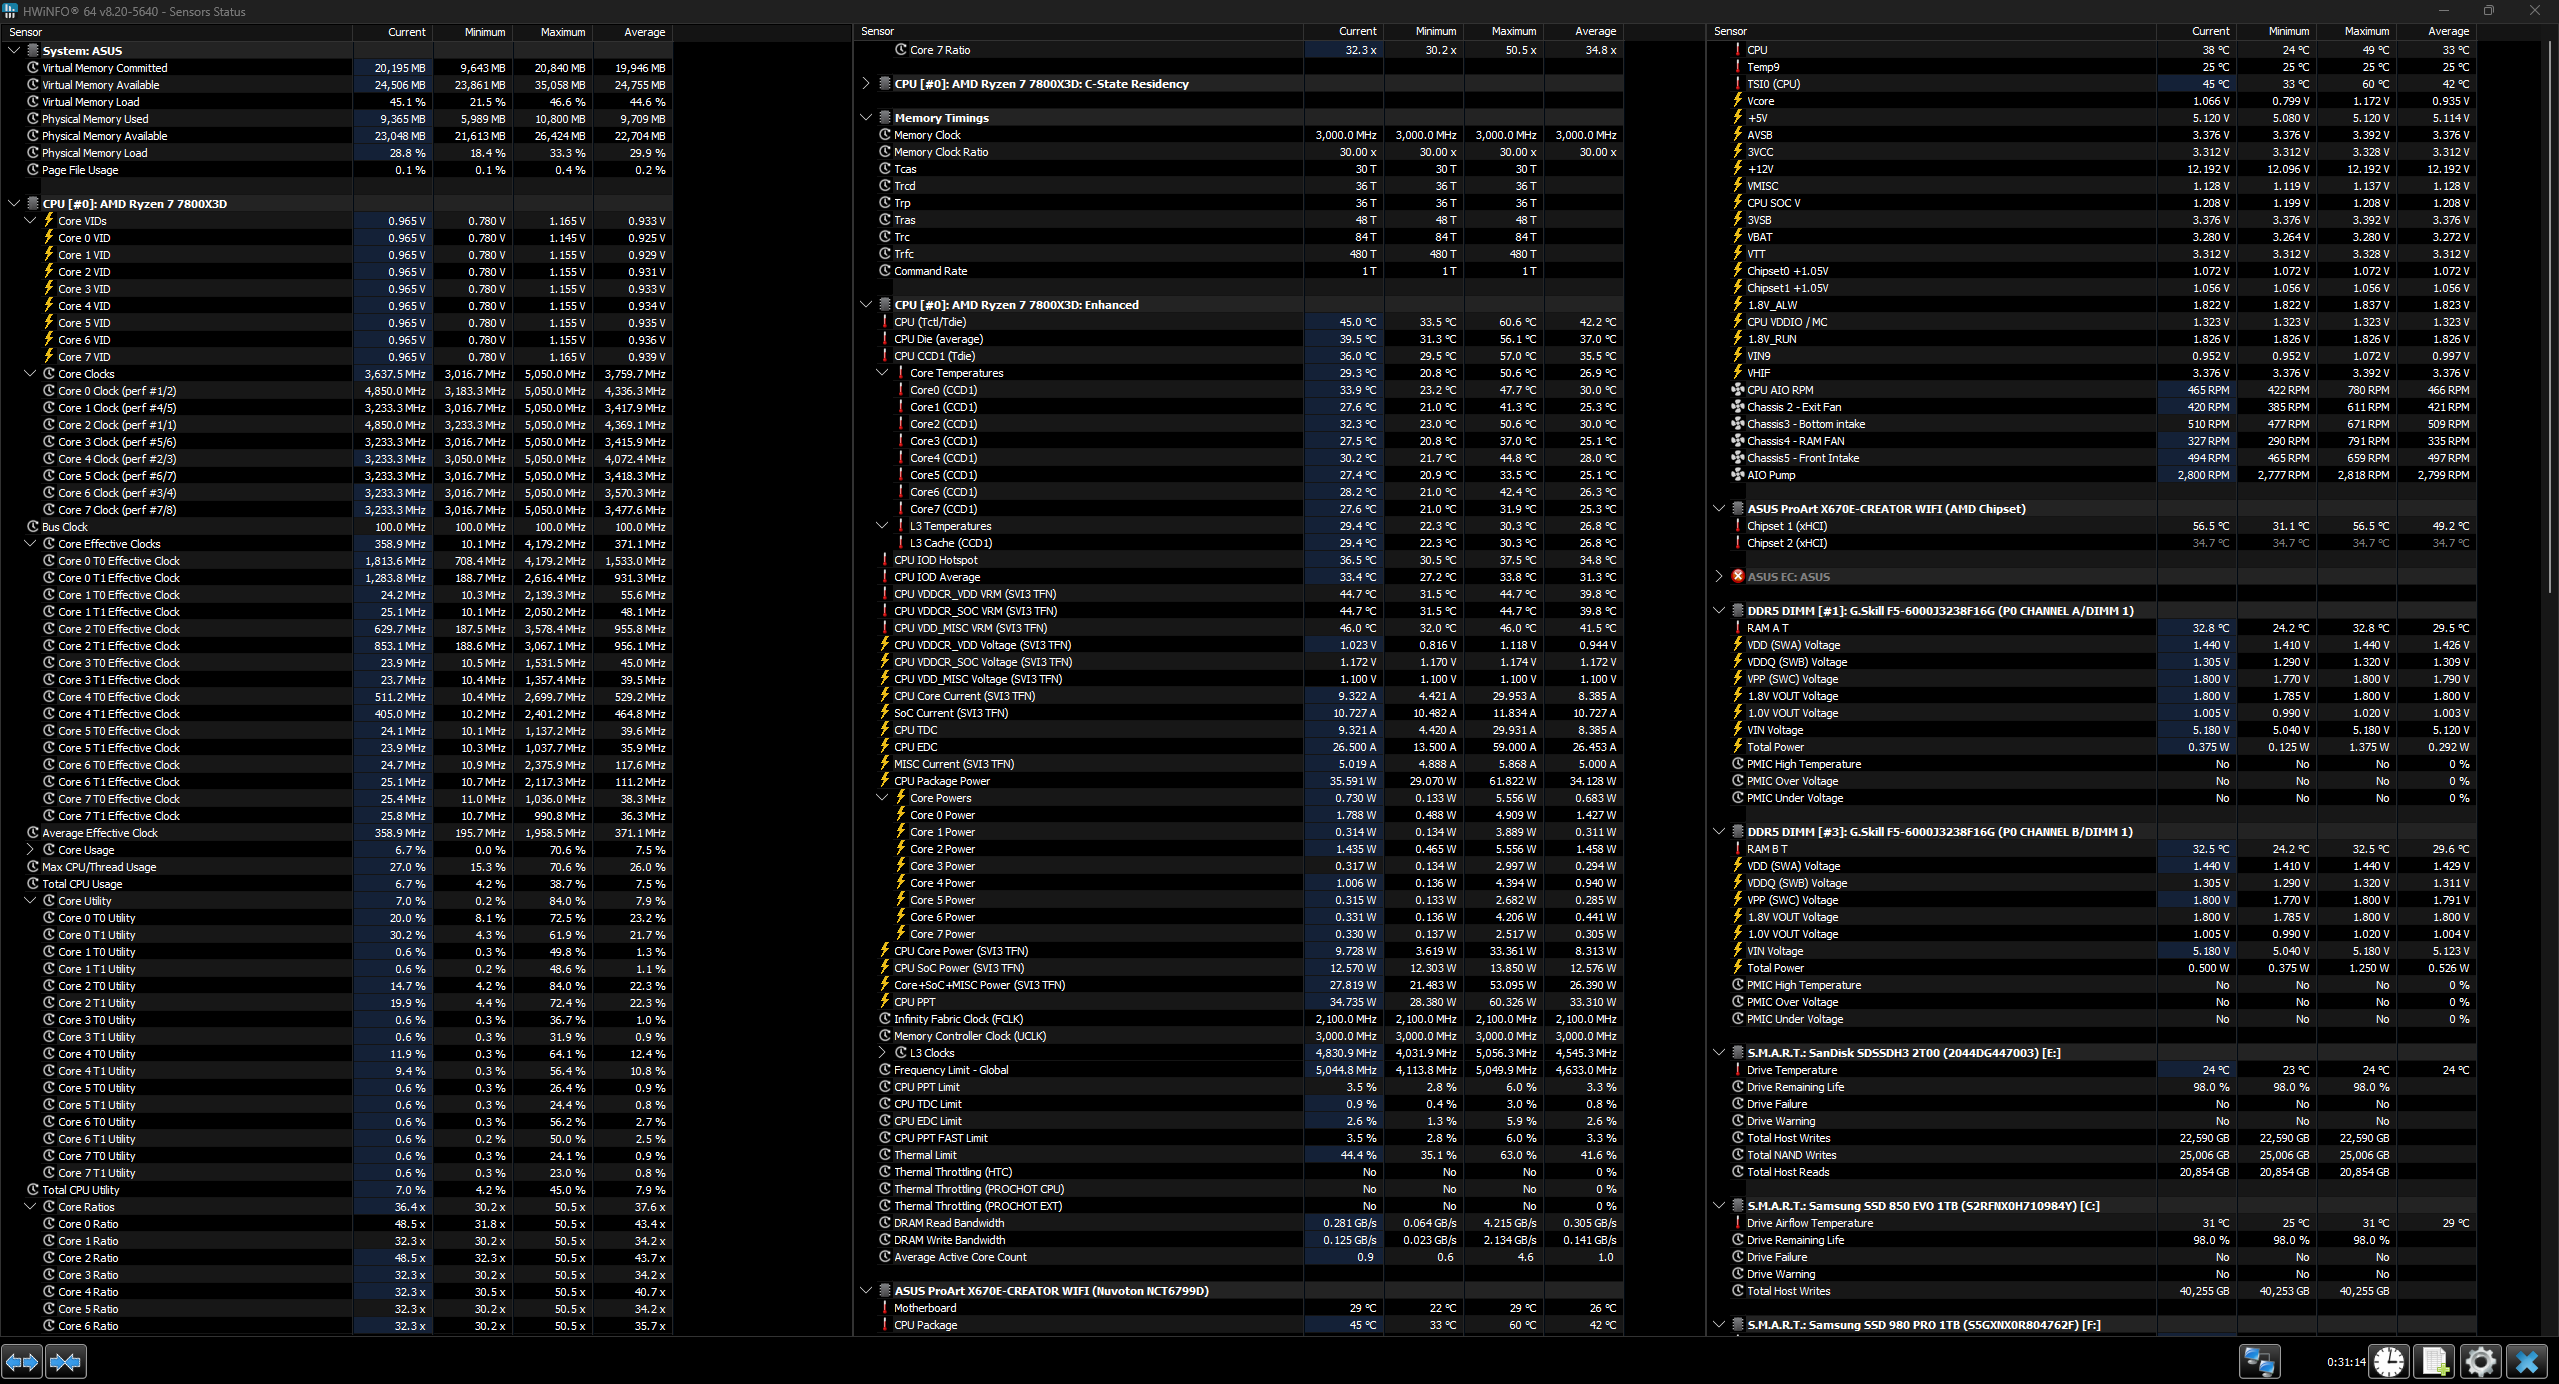Image resolution: width=2559 pixels, height=1384 pixels.
Task: Click the shrink columns inward-arrows button
Action: click(x=66, y=1361)
